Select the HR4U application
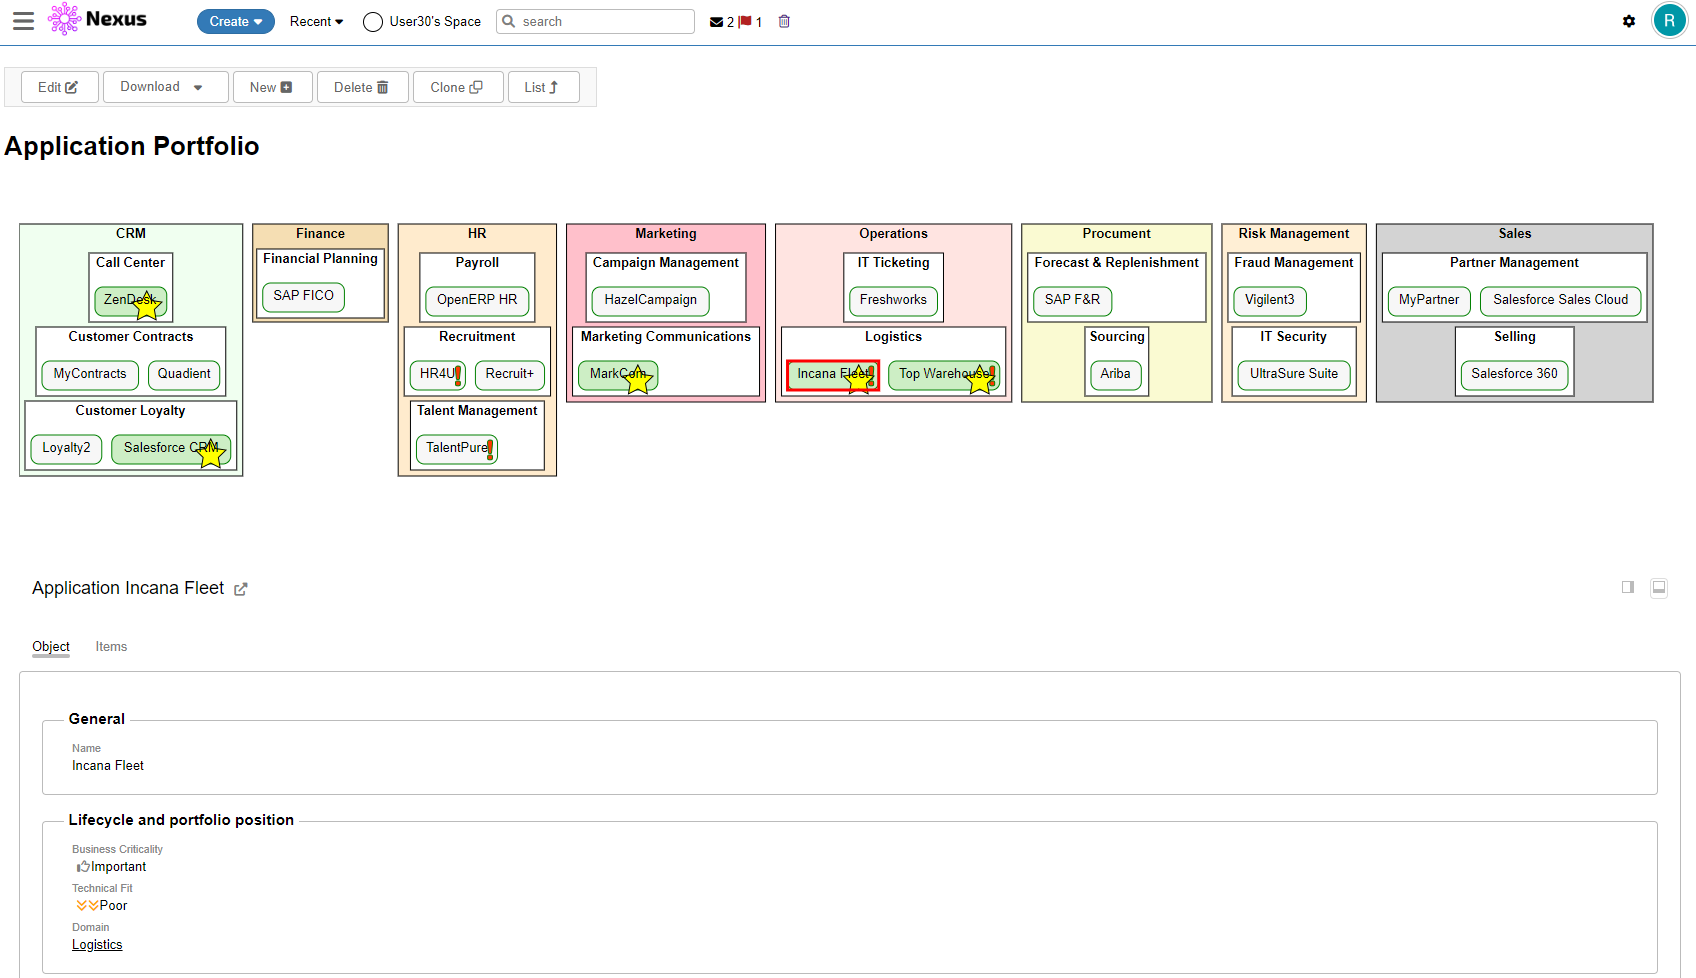The image size is (1696, 978). pos(438,374)
